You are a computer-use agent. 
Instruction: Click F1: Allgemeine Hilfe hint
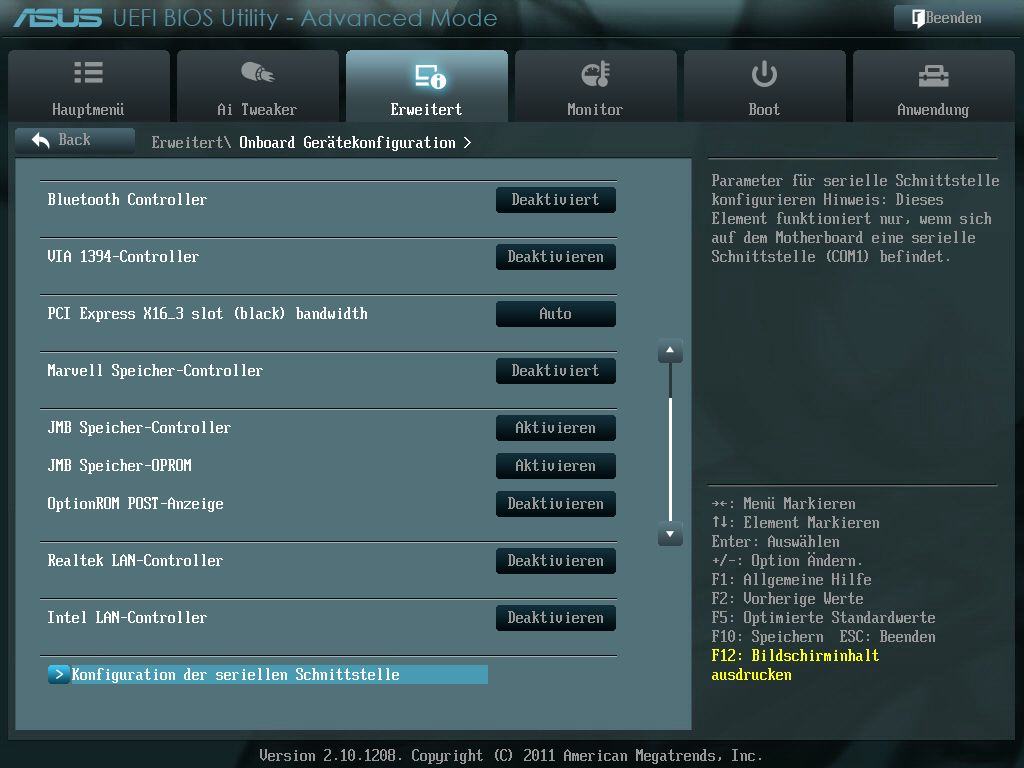point(792,580)
